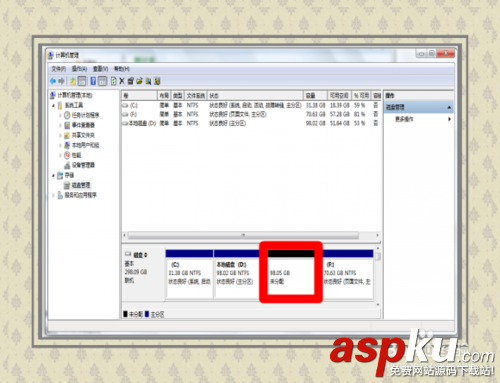Viewport: 500px width, 383px height.
Task: Expand the 共享文件夹 tree node
Action: (60, 136)
